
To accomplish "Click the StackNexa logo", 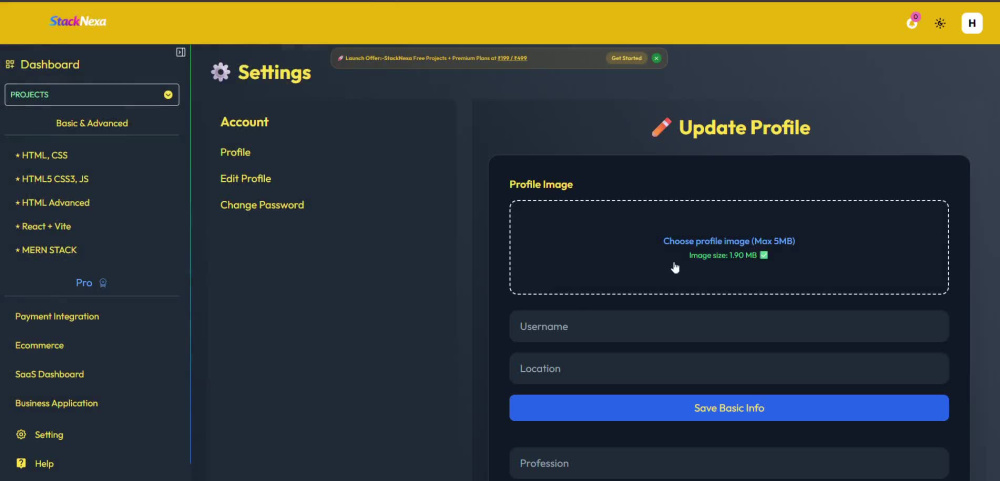I will pyautogui.click(x=78, y=22).
